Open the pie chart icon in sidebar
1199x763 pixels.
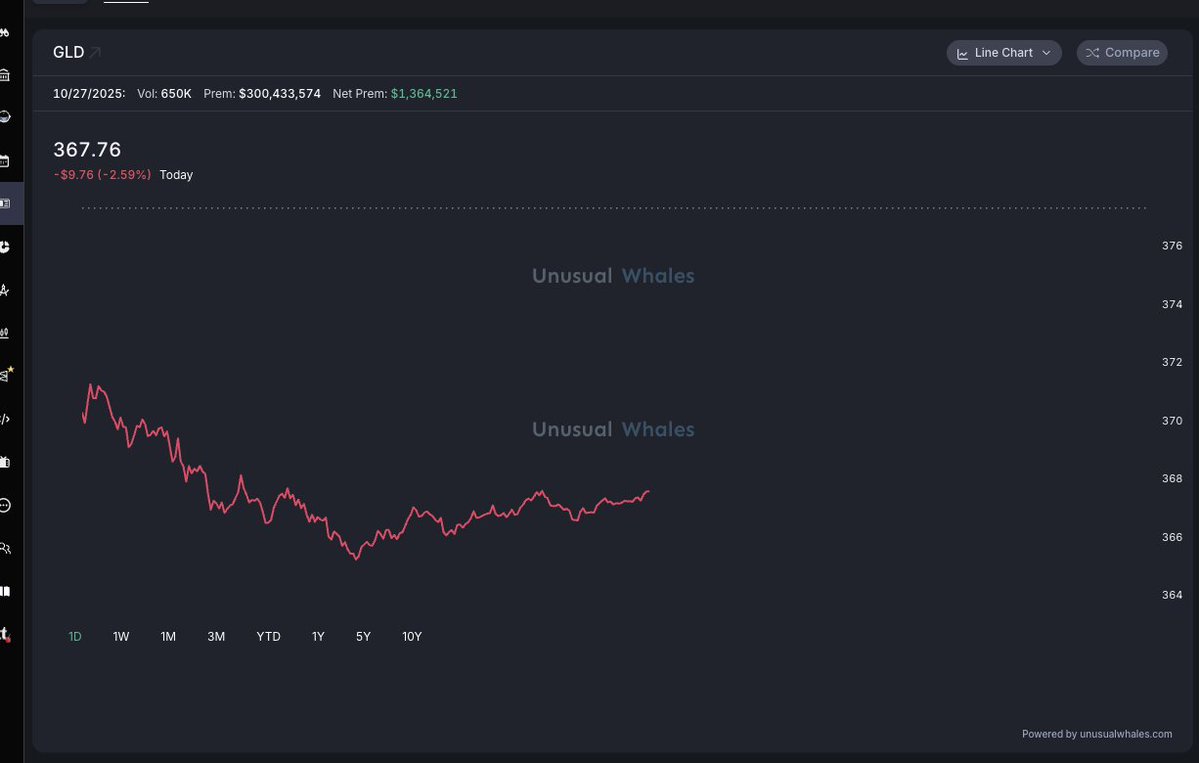[5, 246]
